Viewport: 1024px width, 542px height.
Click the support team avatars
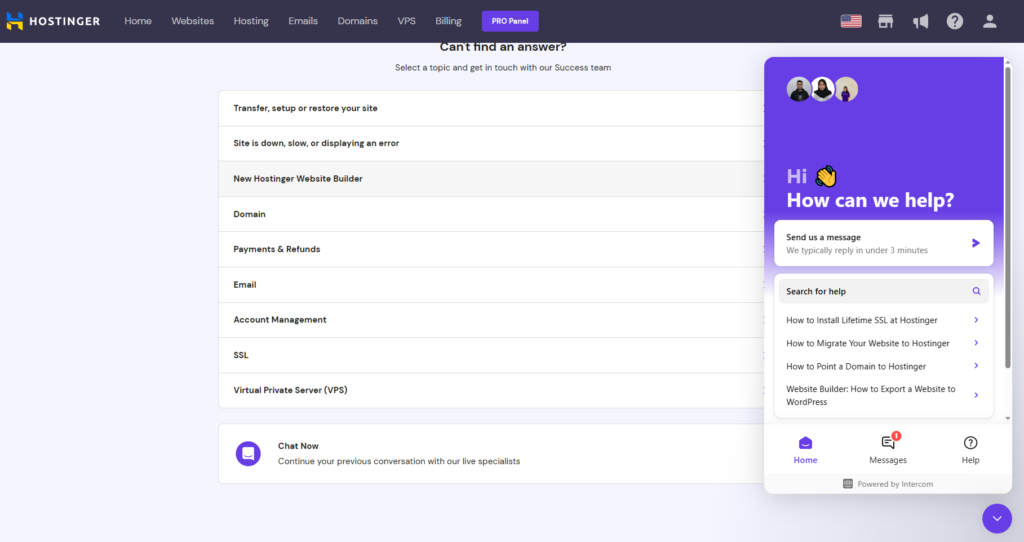tap(822, 89)
